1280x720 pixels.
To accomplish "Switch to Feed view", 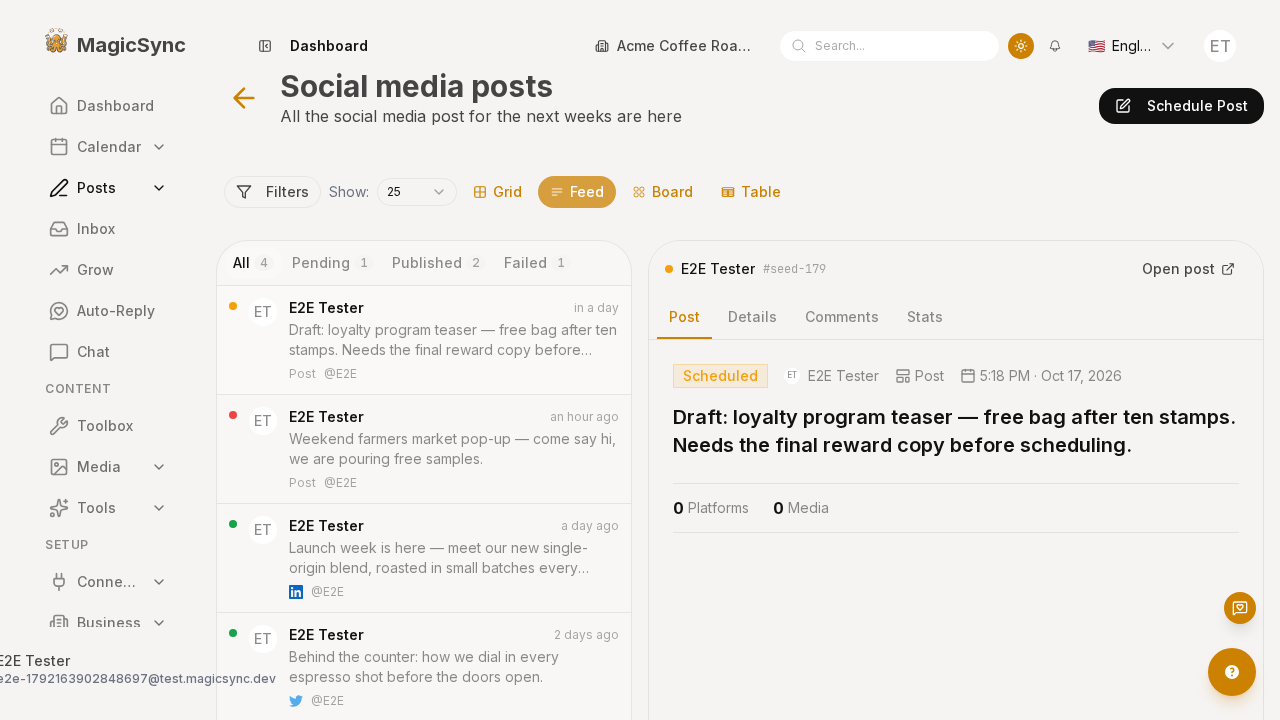I will coord(577,192).
